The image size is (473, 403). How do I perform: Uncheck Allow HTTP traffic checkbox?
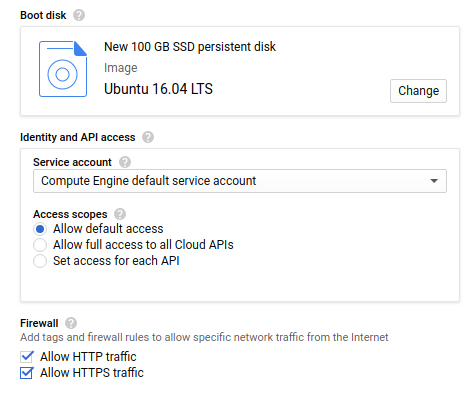pyautogui.click(x=27, y=357)
